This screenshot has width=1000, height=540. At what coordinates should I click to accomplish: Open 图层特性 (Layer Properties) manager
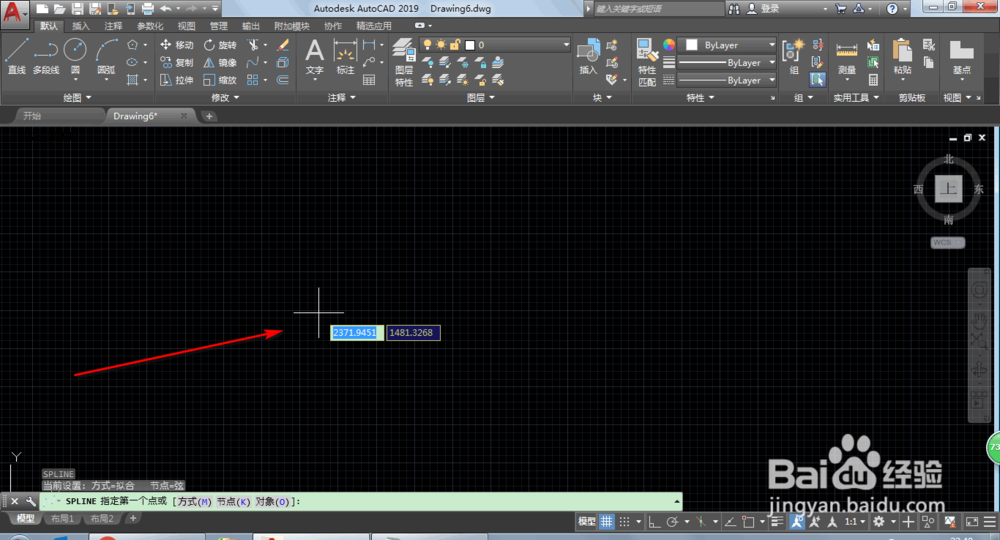coord(404,61)
